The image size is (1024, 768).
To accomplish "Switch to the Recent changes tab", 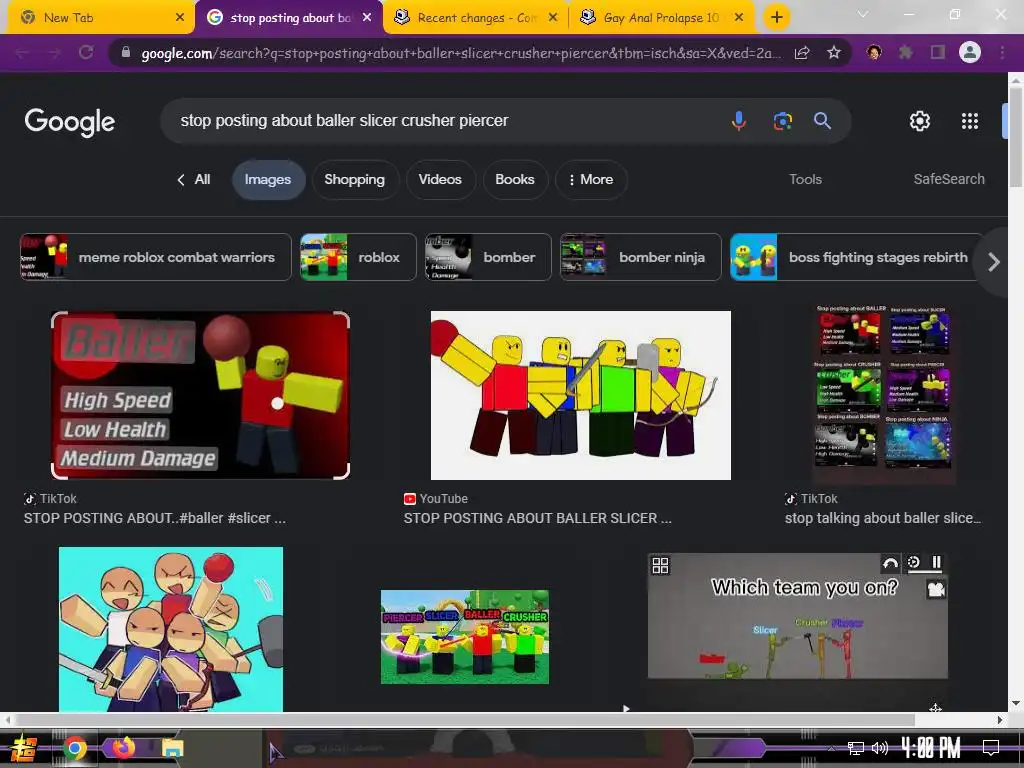I will pos(477,18).
